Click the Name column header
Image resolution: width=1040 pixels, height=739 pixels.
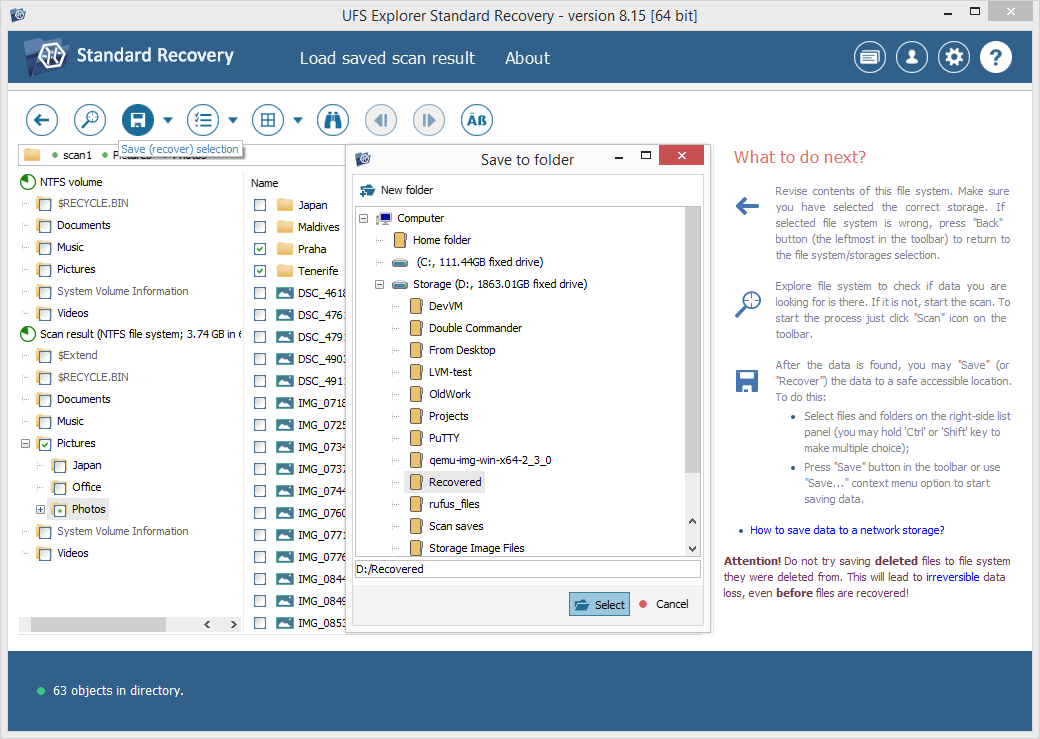pos(265,183)
